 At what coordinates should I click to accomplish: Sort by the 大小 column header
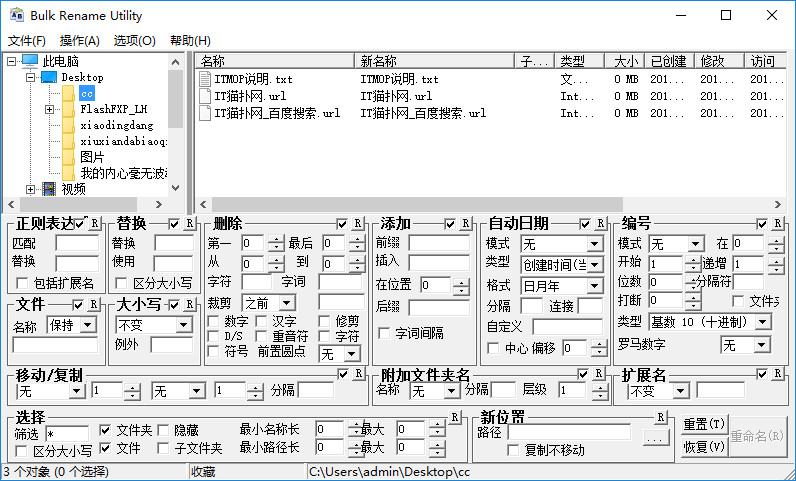[625, 61]
